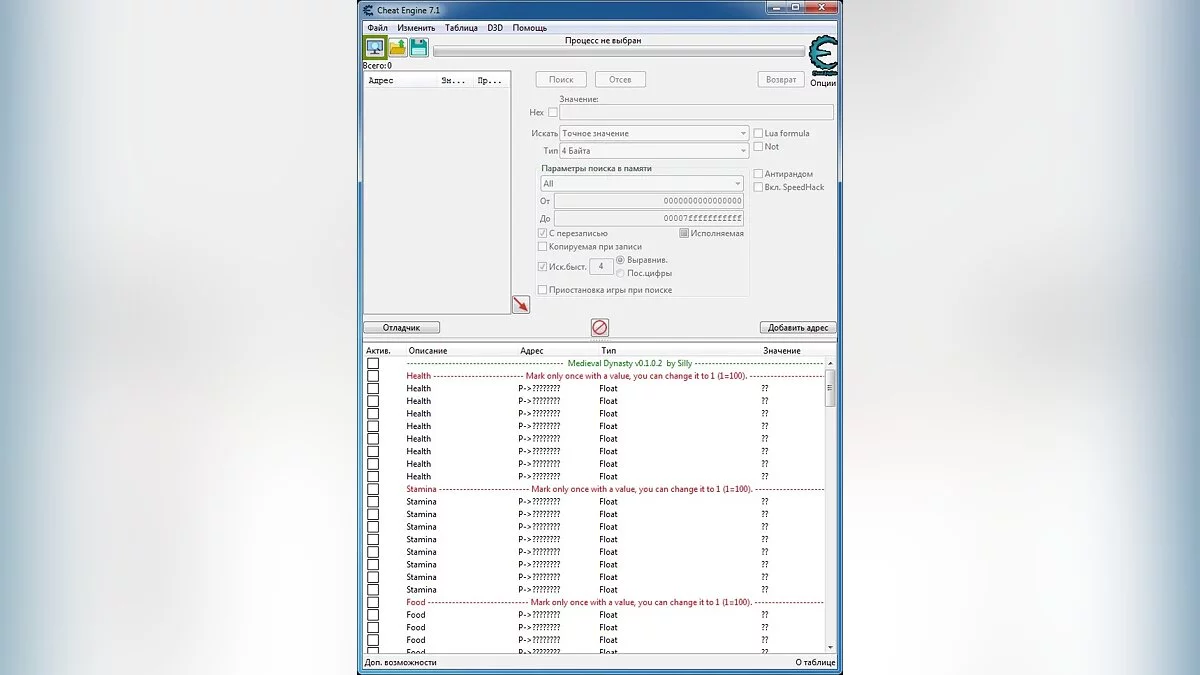Click the red clear list circle icon
Viewport: 1200px width, 675px height.
point(600,327)
